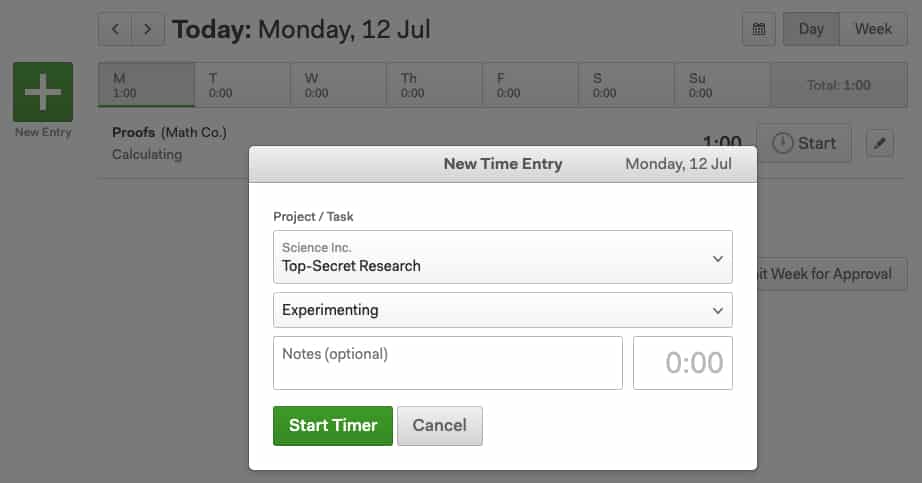Click the green plus New Entry icon

click(x=43, y=92)
